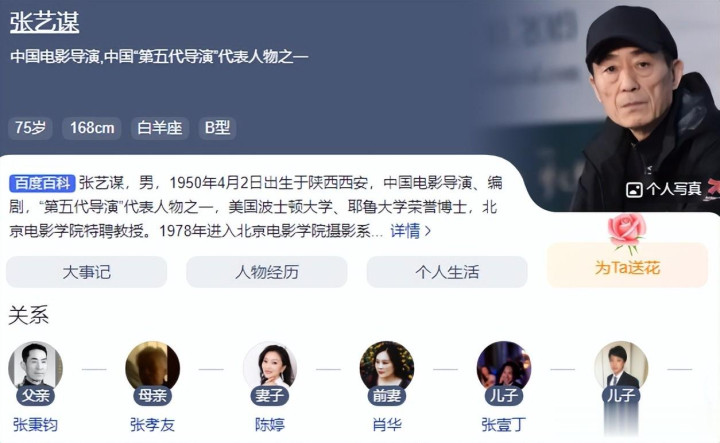Image resolution: width=720 pixels, height=443 pixels.
Task: Open the 张艺谋 title link
Action: (x=45, y=22)
